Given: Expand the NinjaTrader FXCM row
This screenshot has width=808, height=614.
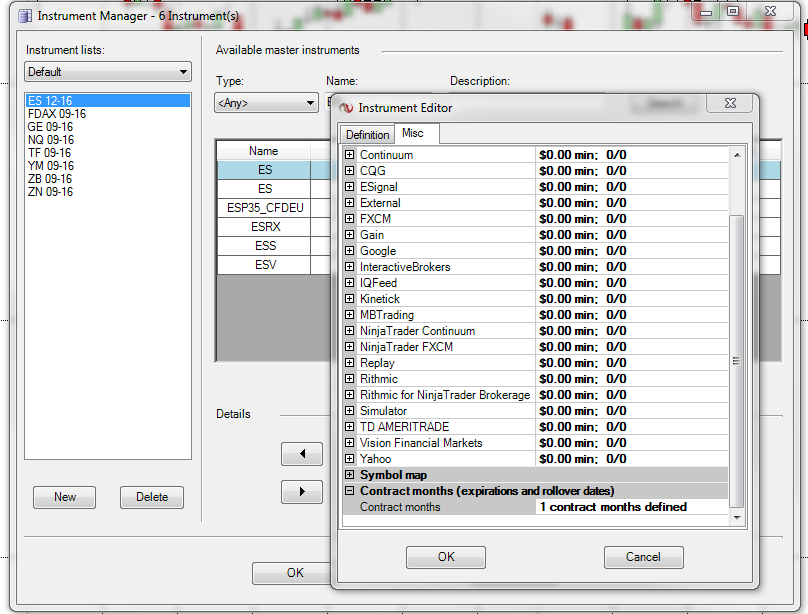Looking at the screenshot, I should pos(349,346).
